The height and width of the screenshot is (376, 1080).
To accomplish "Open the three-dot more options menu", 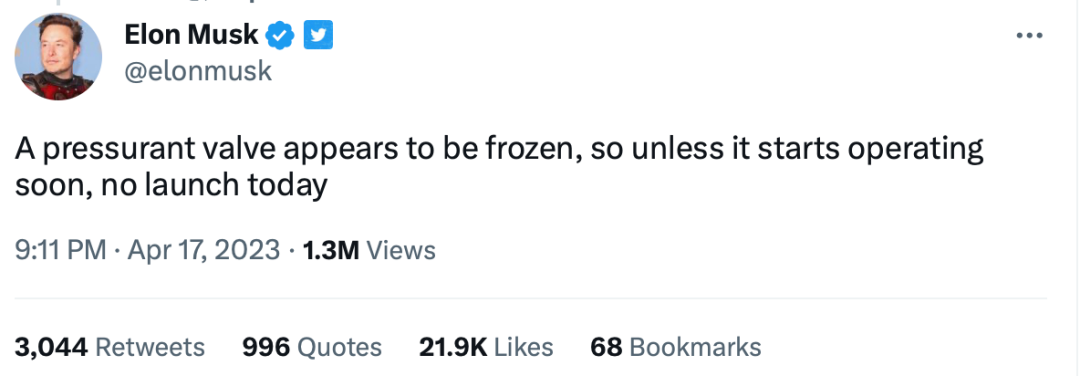I will click(1030, 35).
